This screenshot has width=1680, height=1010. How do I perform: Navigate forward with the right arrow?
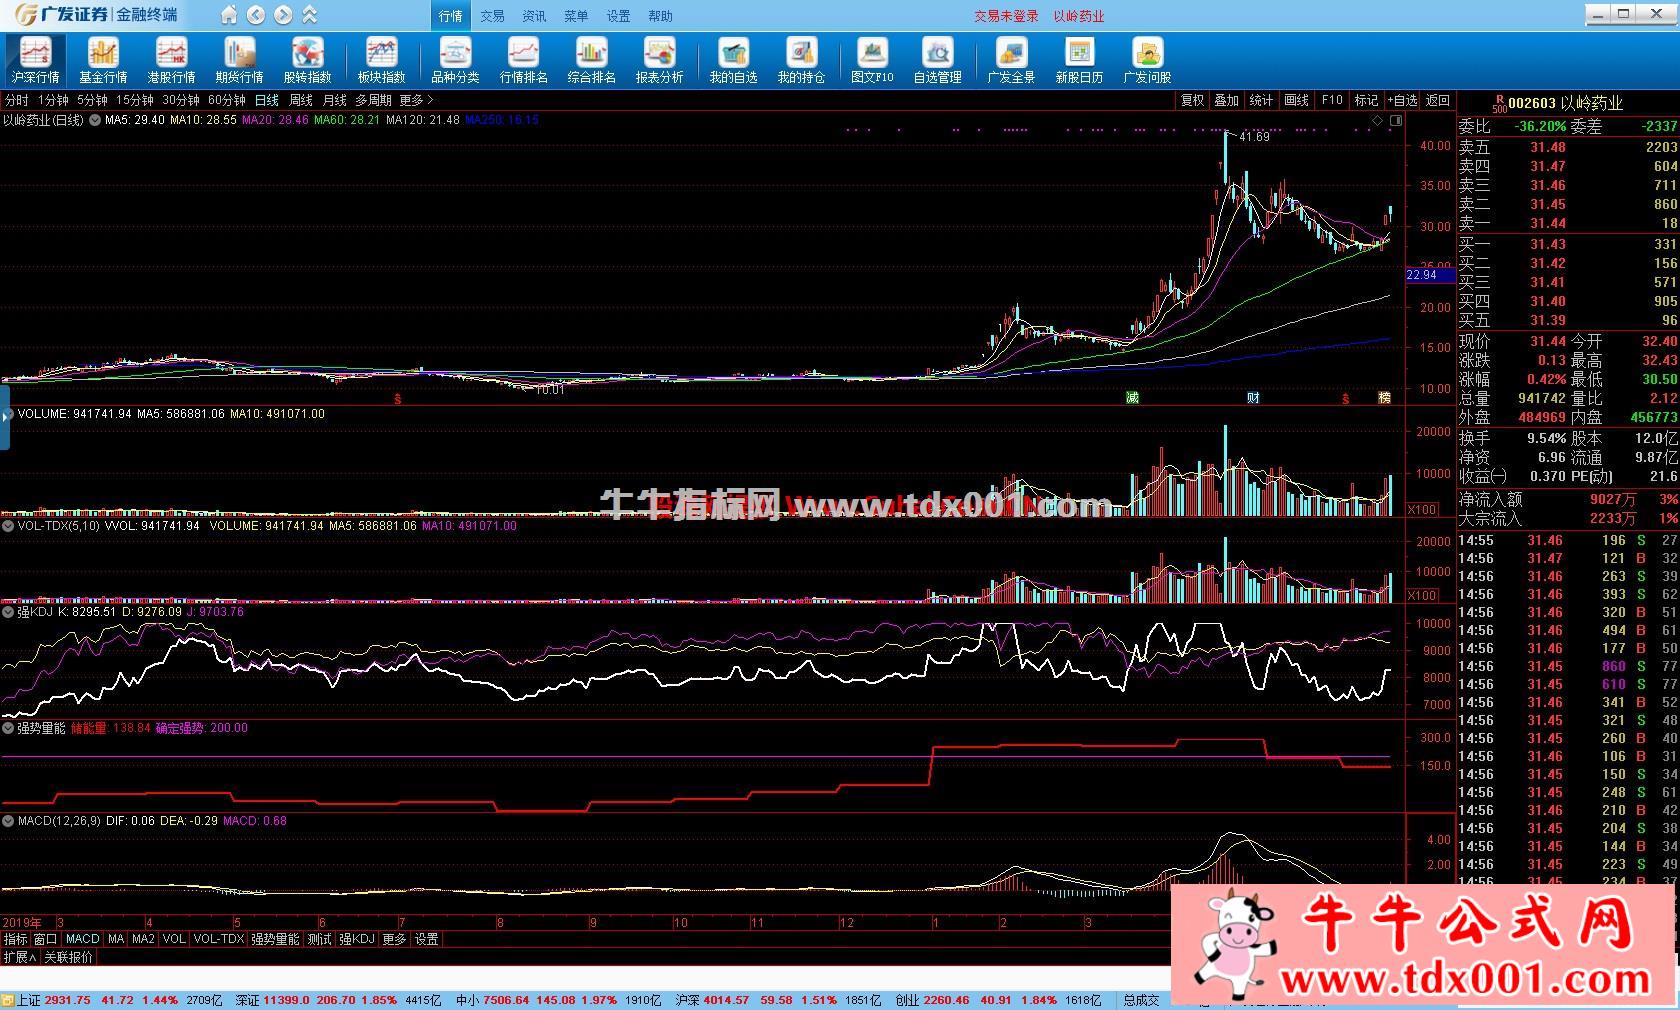tap(283, 15)
